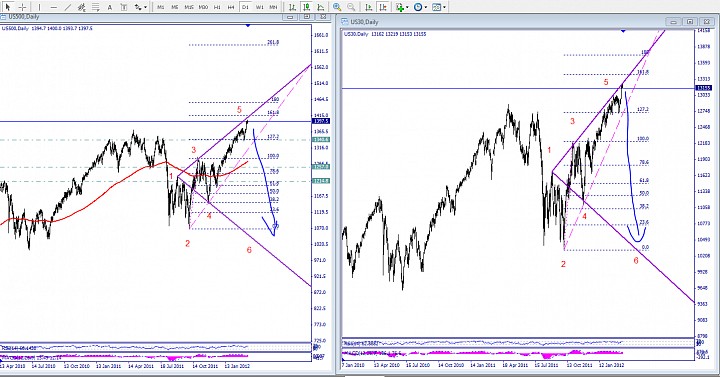The width and height of the screenshot is (720, 377).
Task: Click the zoom in magnifier
Action: coord(337,7)
